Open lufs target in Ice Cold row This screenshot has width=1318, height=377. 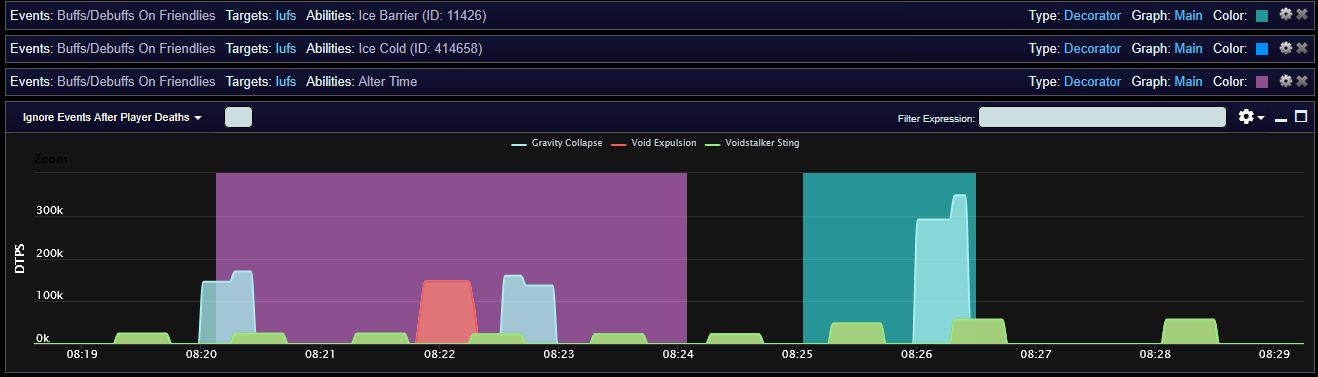click(286, 49)
